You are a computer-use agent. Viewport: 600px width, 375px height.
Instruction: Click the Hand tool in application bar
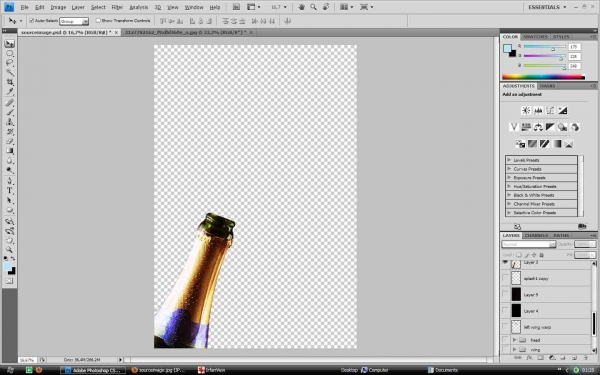click(x=302, y=7)
